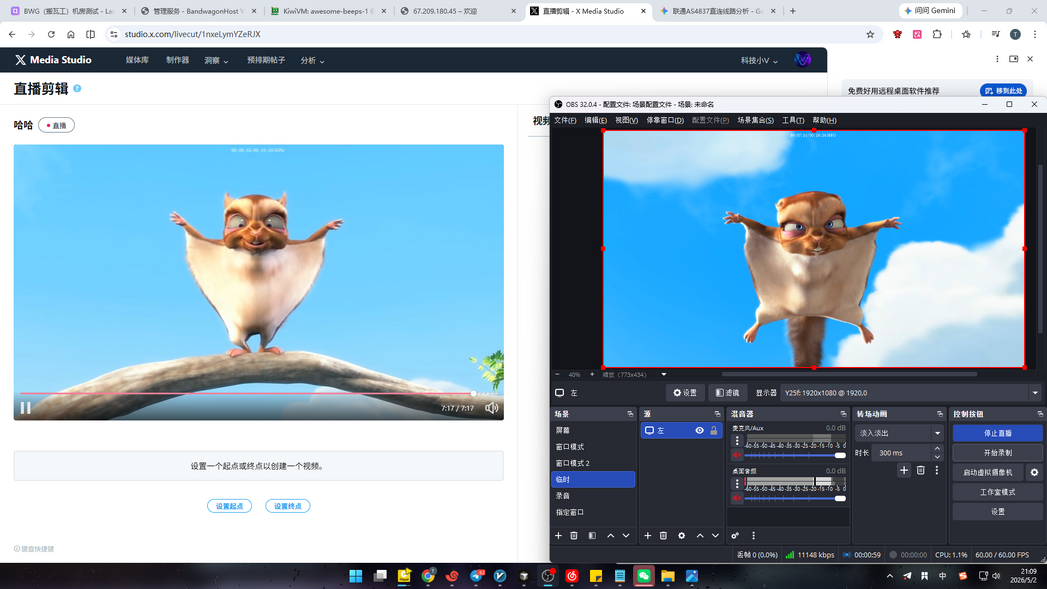Pause the live clip video

coord(25,407)
